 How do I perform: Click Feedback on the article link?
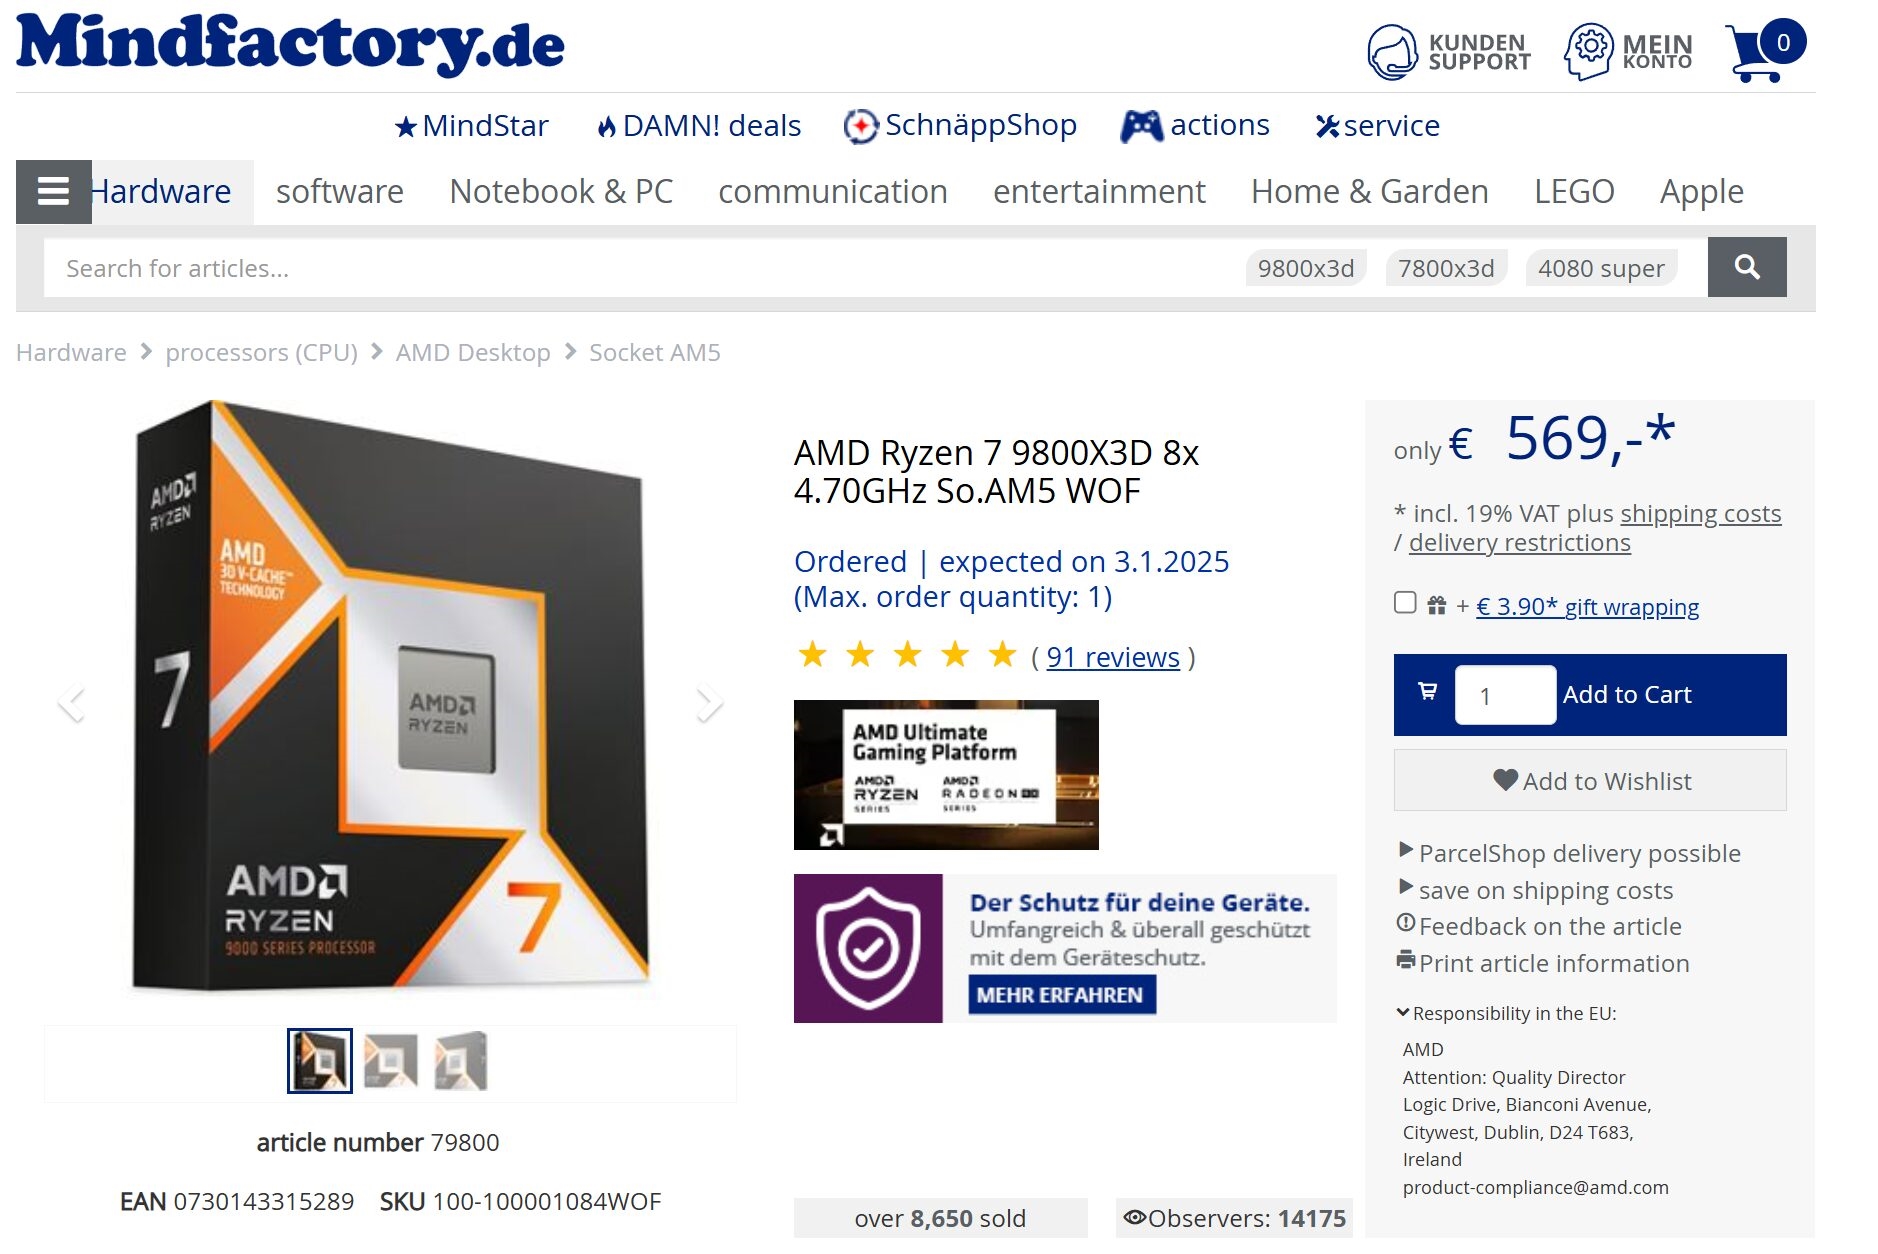click(x=1550, y=926)
